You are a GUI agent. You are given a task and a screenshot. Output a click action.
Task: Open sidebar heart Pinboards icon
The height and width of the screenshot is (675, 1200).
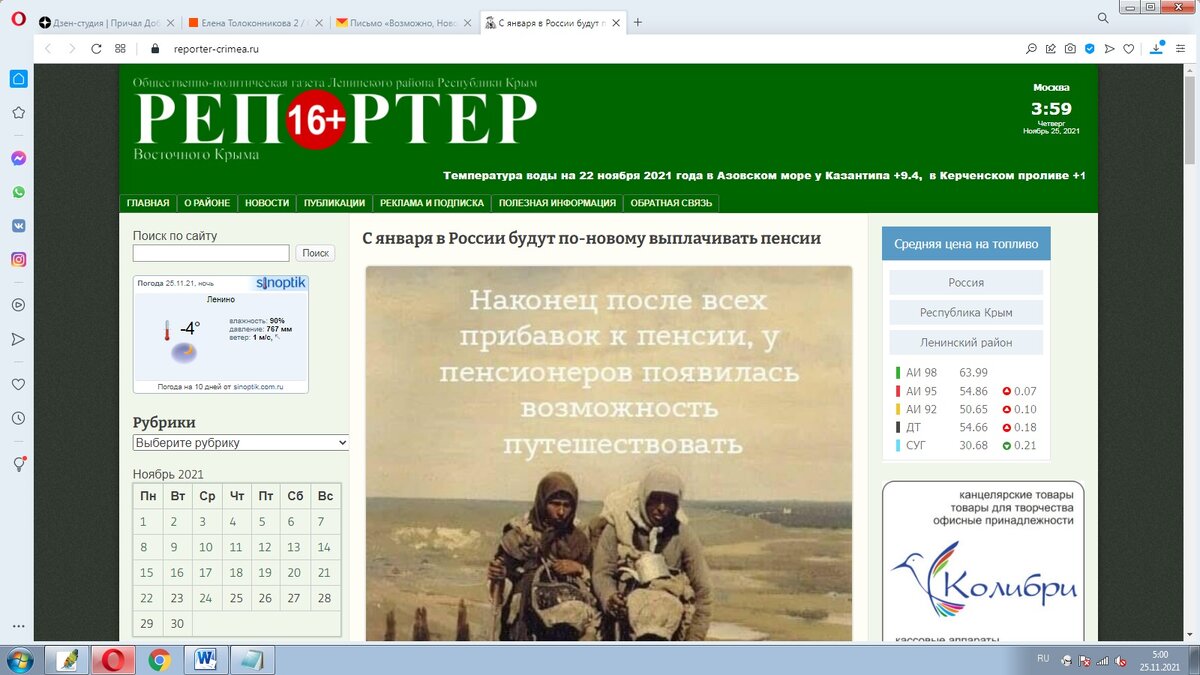tap(18, 384)
